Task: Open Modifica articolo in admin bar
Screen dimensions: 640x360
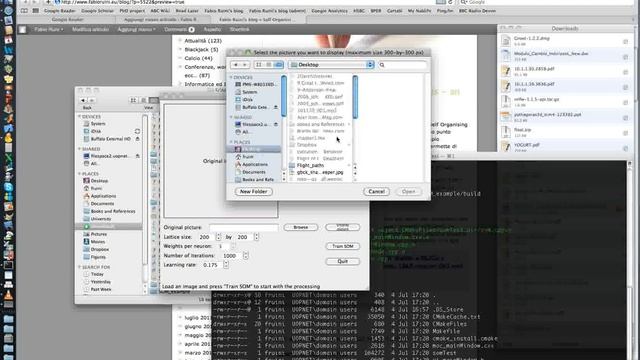Action: pos(90,29)
